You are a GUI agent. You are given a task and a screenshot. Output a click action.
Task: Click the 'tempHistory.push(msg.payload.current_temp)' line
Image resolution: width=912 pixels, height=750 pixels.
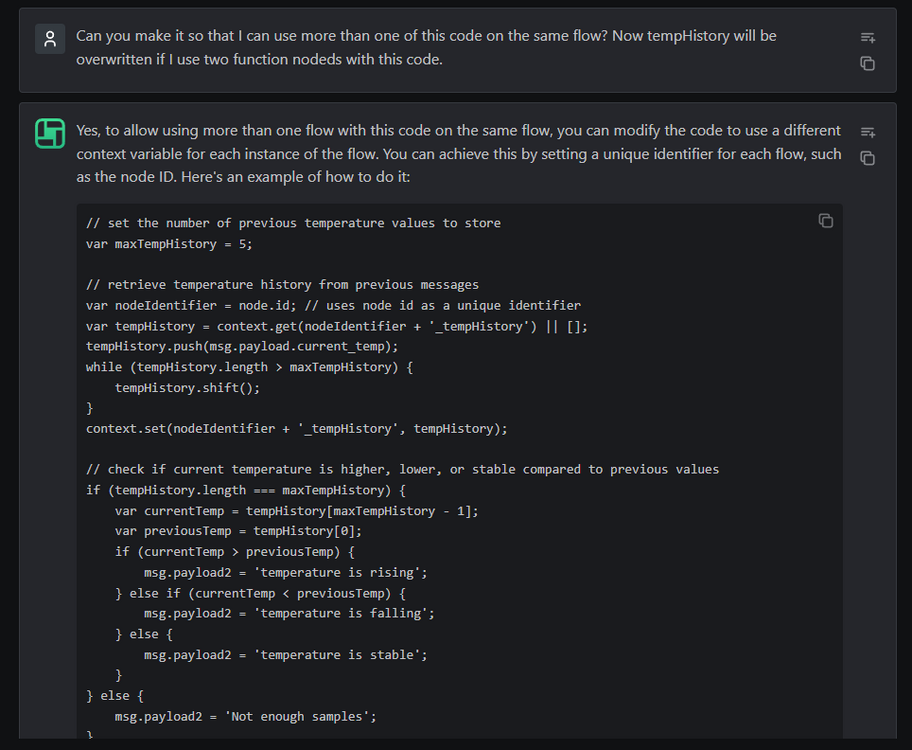click(242, 346)
